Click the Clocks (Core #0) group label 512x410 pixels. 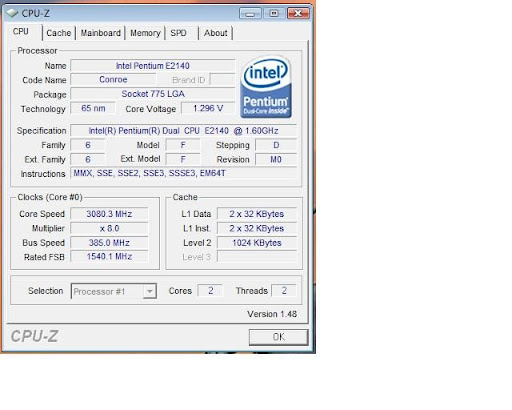coord(50,197)
